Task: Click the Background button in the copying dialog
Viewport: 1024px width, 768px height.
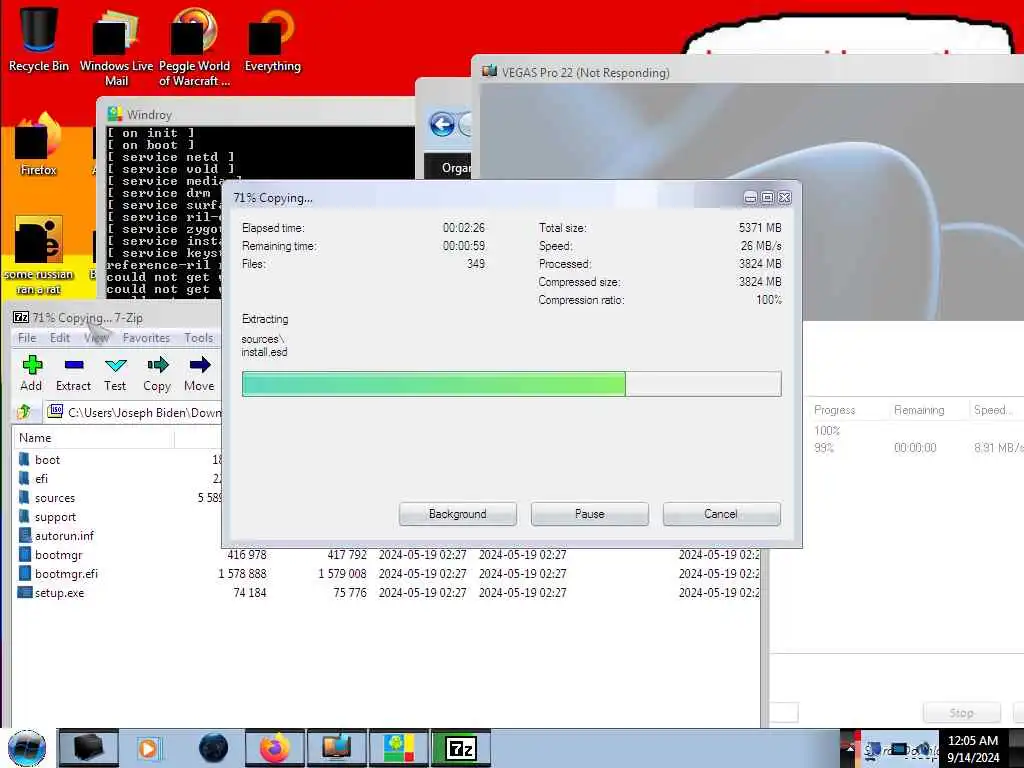Action: click(457, 514)
